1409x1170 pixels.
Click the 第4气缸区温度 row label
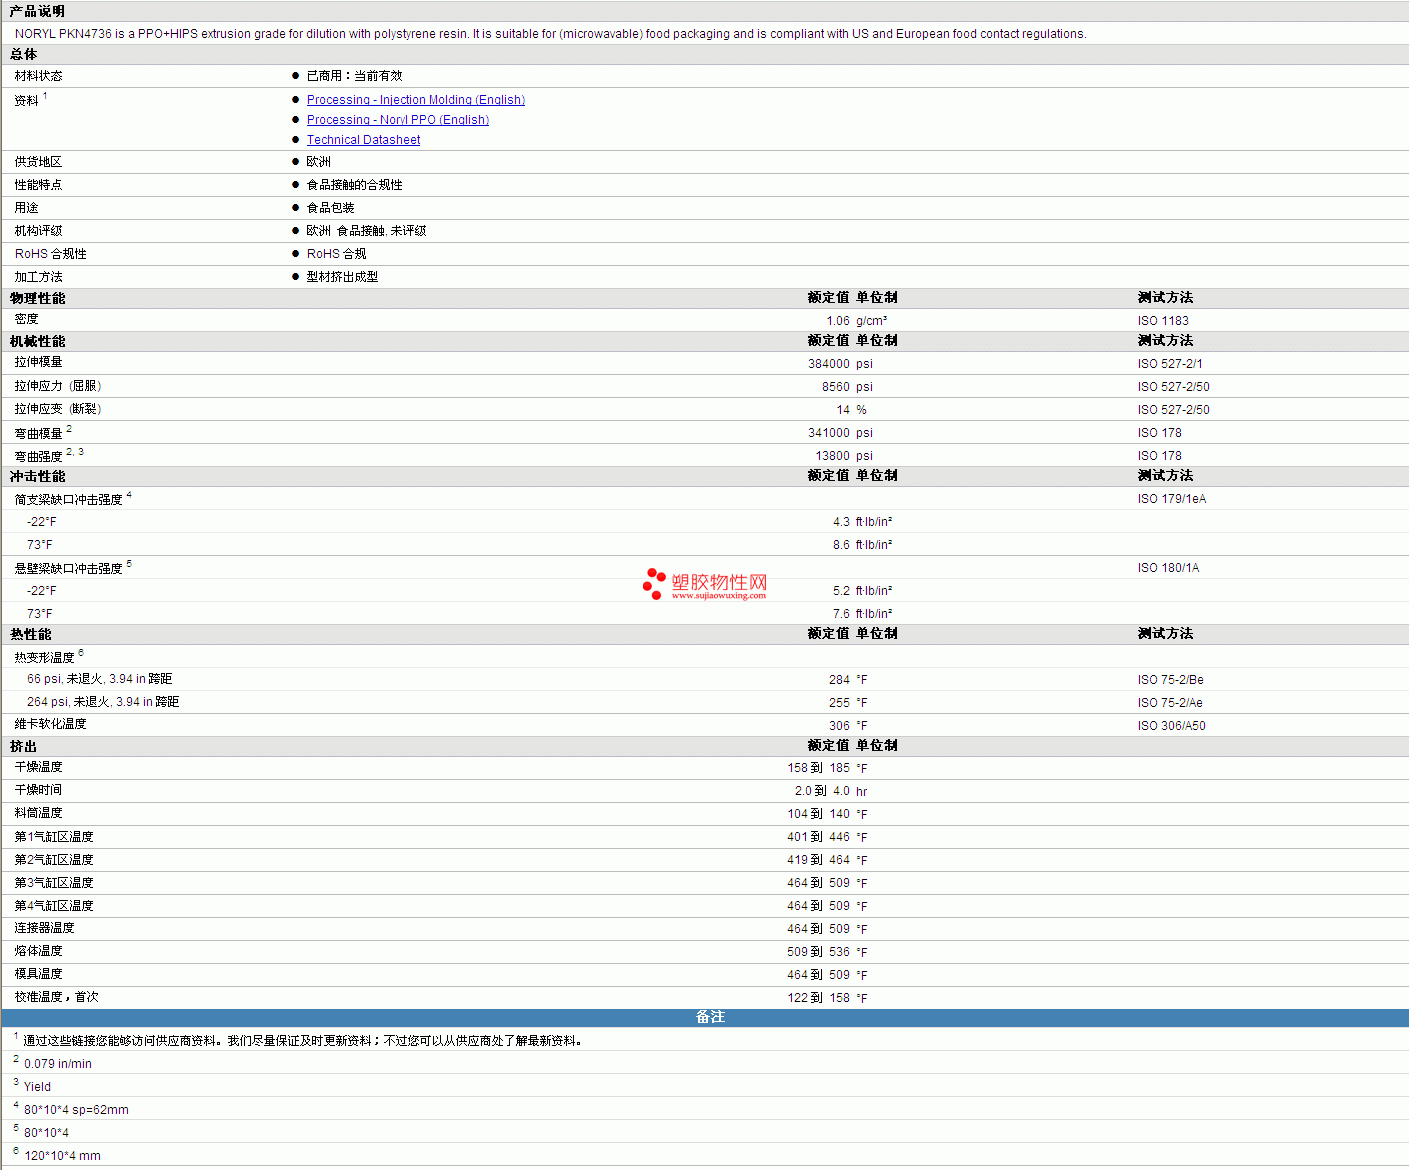click(x=54, y=906)
